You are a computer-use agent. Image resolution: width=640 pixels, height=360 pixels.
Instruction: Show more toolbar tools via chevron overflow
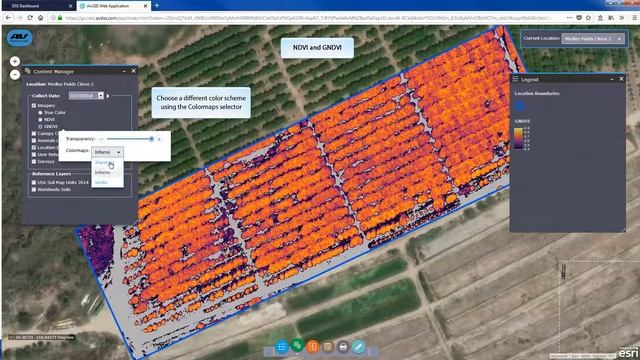tap(622, 18)
